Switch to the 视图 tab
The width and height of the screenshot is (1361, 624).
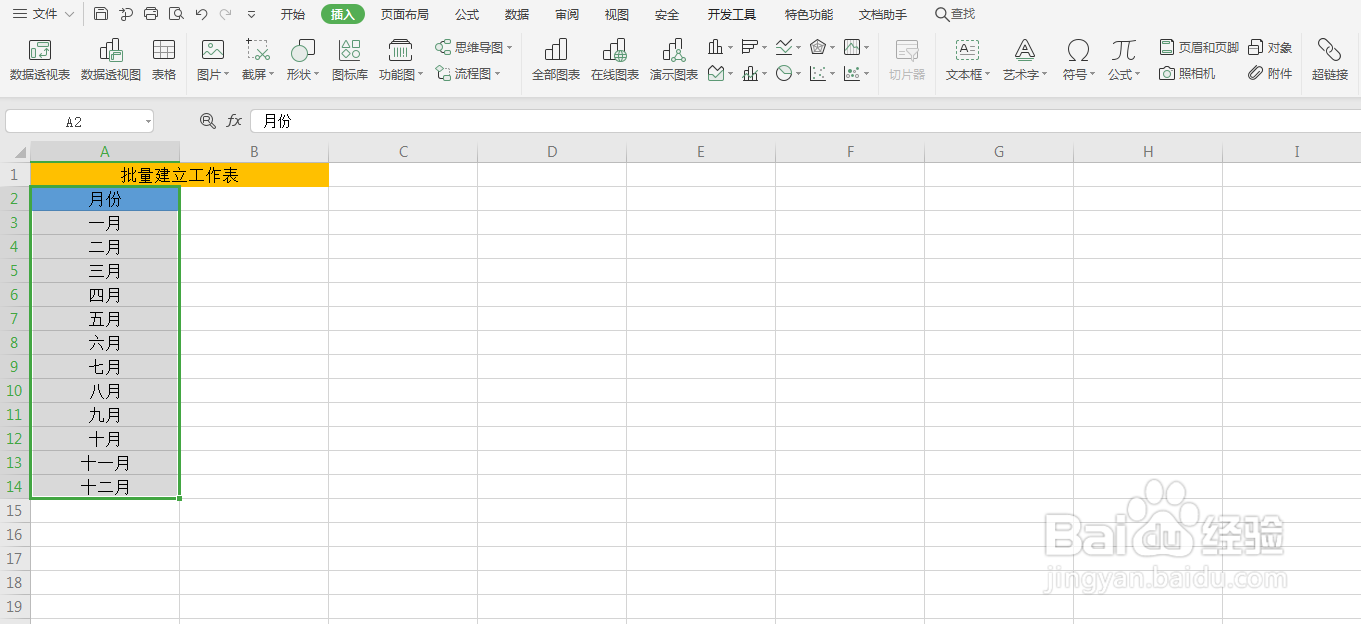click(617, 14)
